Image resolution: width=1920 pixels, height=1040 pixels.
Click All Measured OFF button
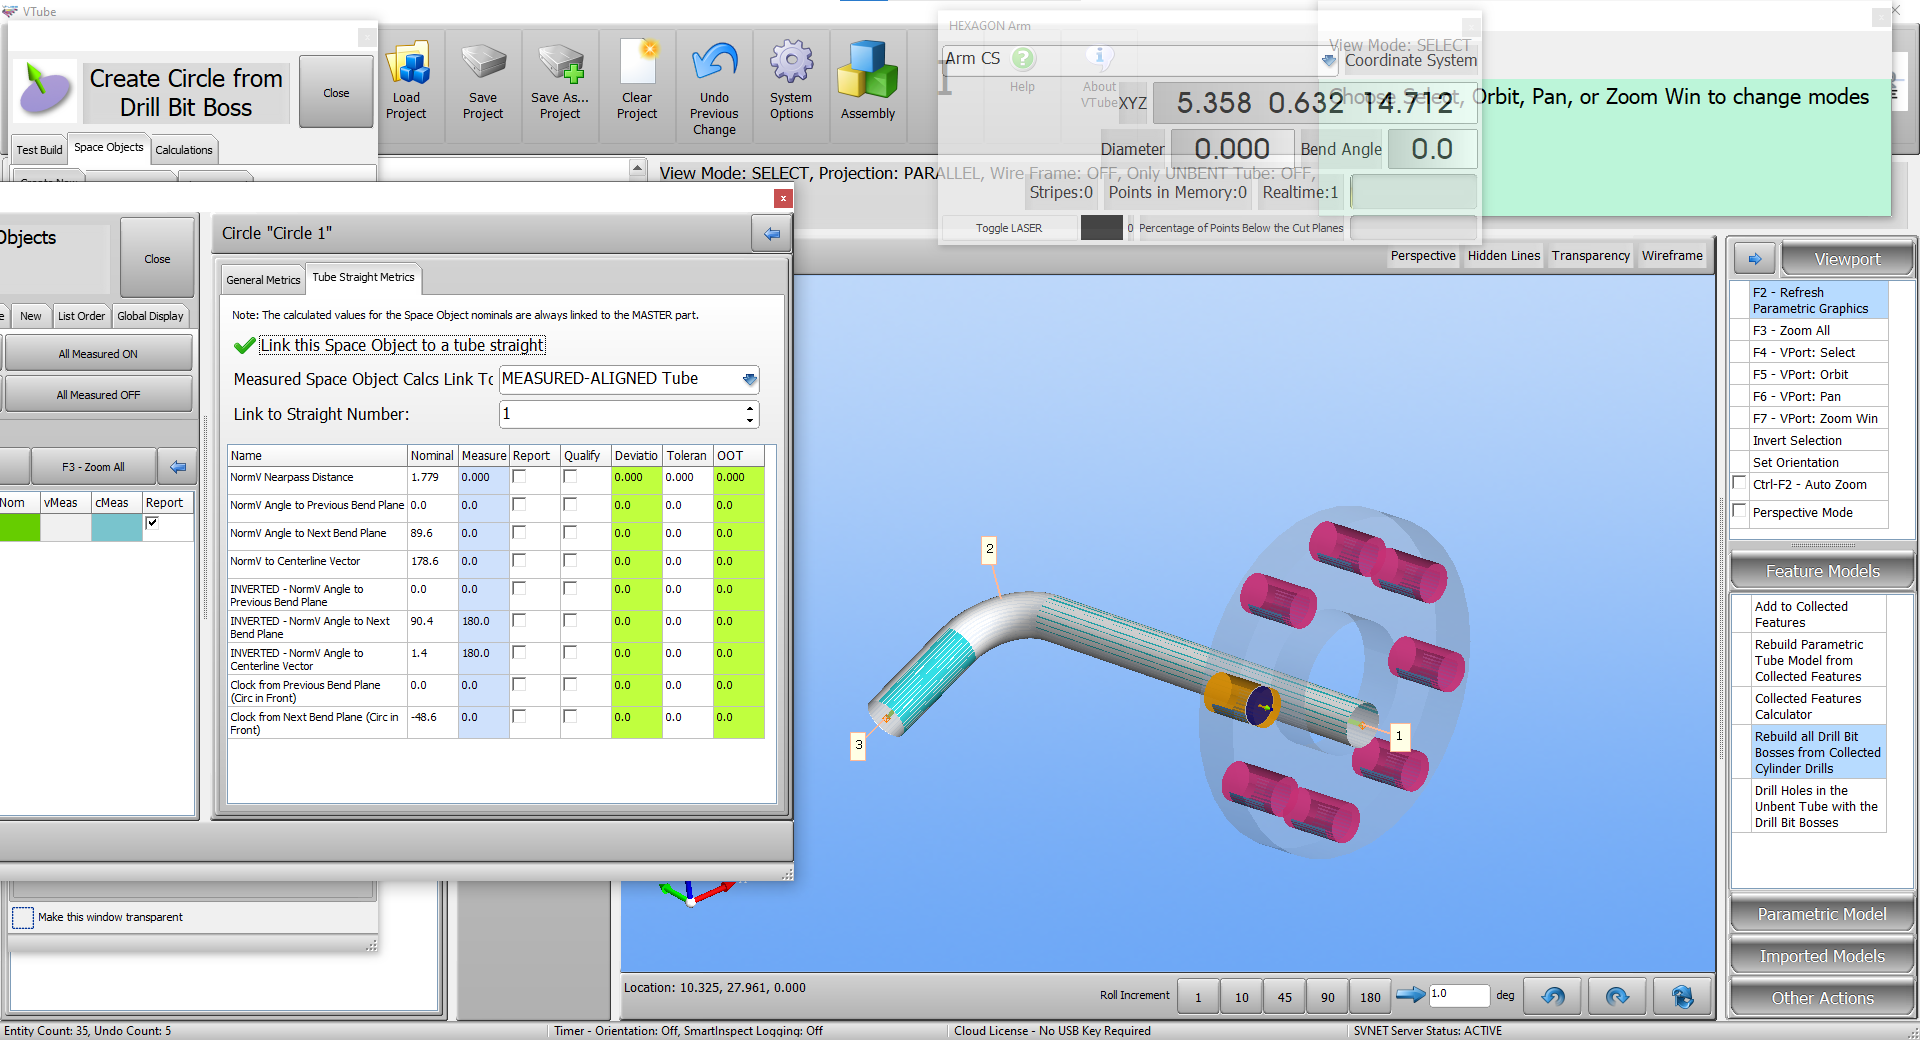coord(98,395)
